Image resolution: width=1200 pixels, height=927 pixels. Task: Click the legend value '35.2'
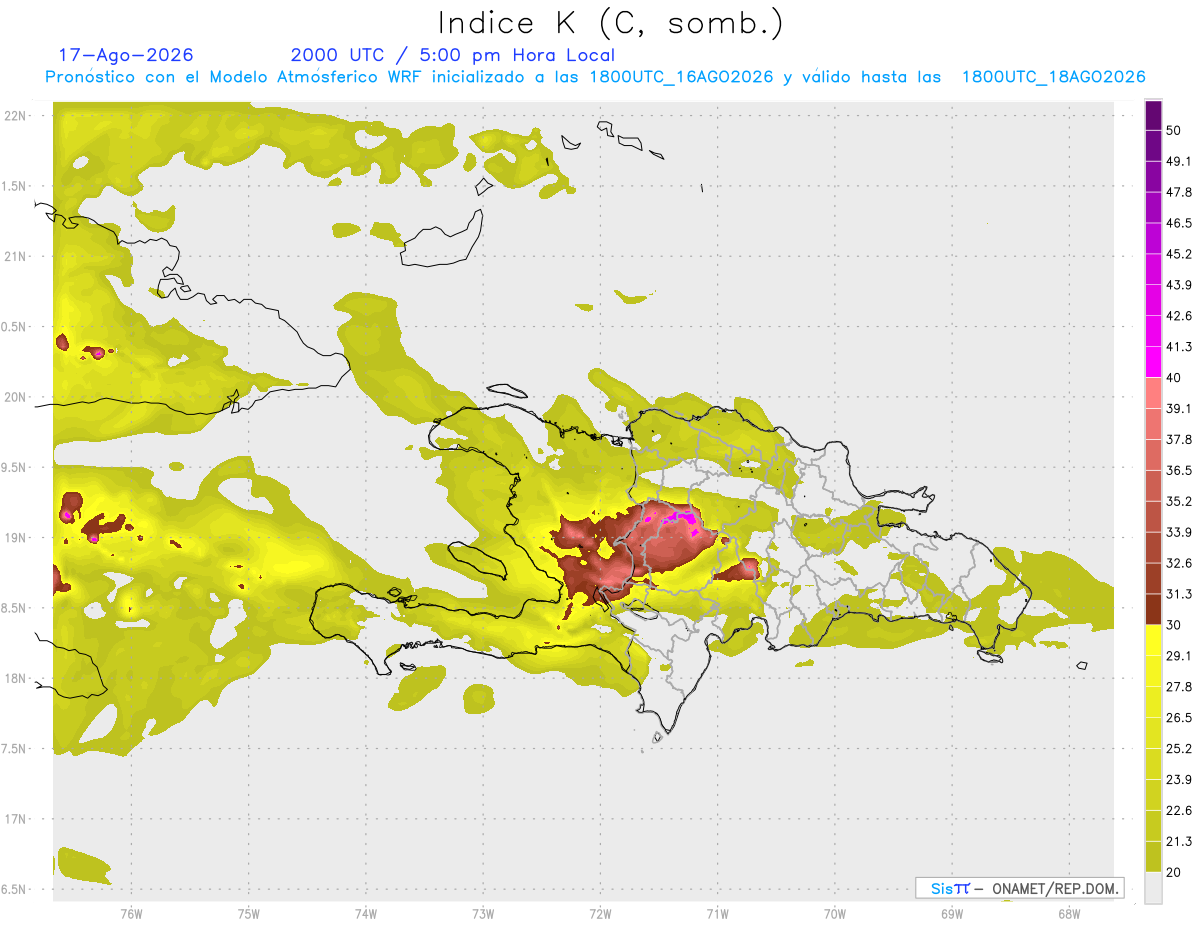(1179, 501)
